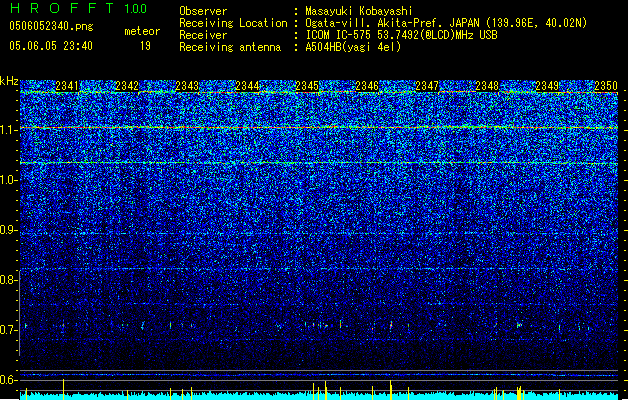The image size is (629, 400).
Task: Select the file name 0506052340.png
Action: click(x=51, y=26)
